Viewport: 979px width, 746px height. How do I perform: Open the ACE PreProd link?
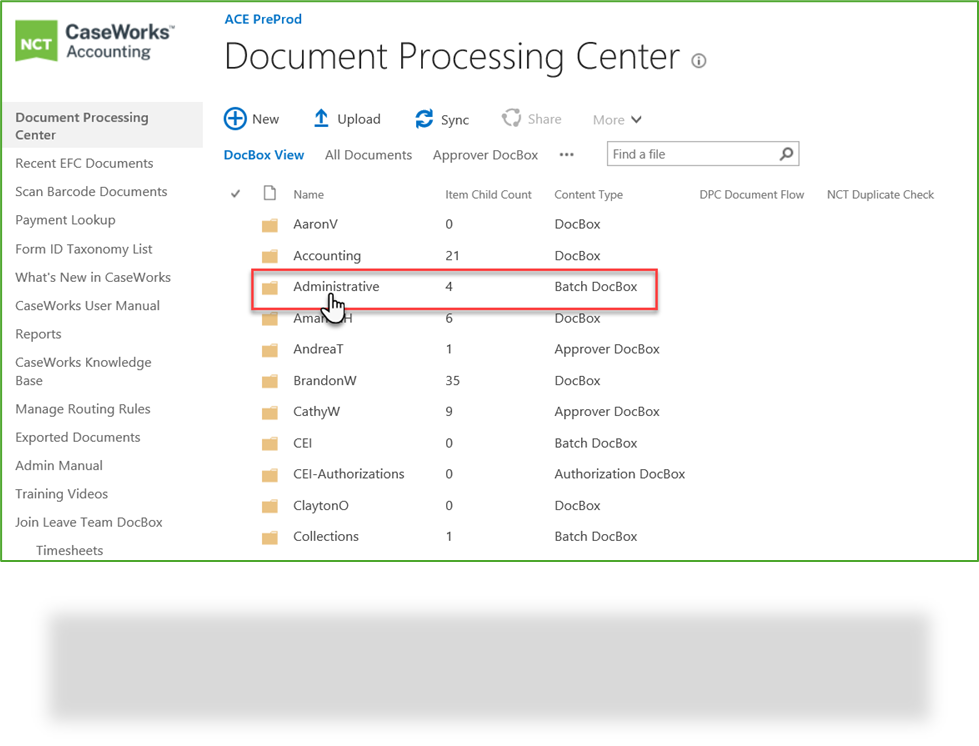pos(263,18)
